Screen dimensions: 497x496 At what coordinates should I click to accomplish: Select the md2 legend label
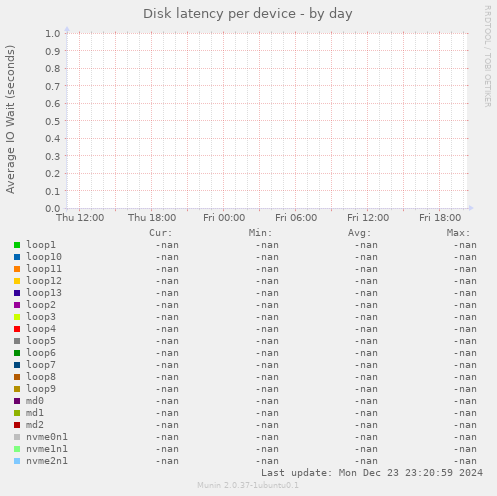pyautogui.click(x=35, y=425)
